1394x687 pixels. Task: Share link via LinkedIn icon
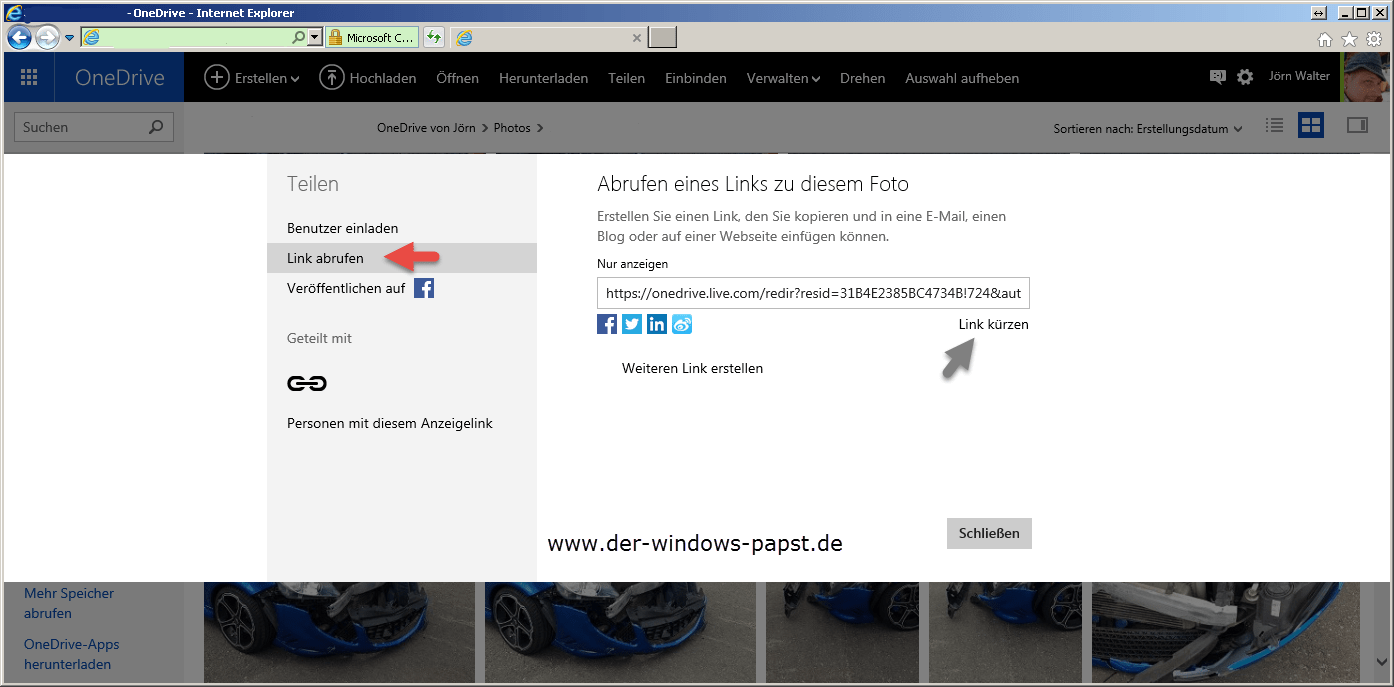(x=657, y=324)
